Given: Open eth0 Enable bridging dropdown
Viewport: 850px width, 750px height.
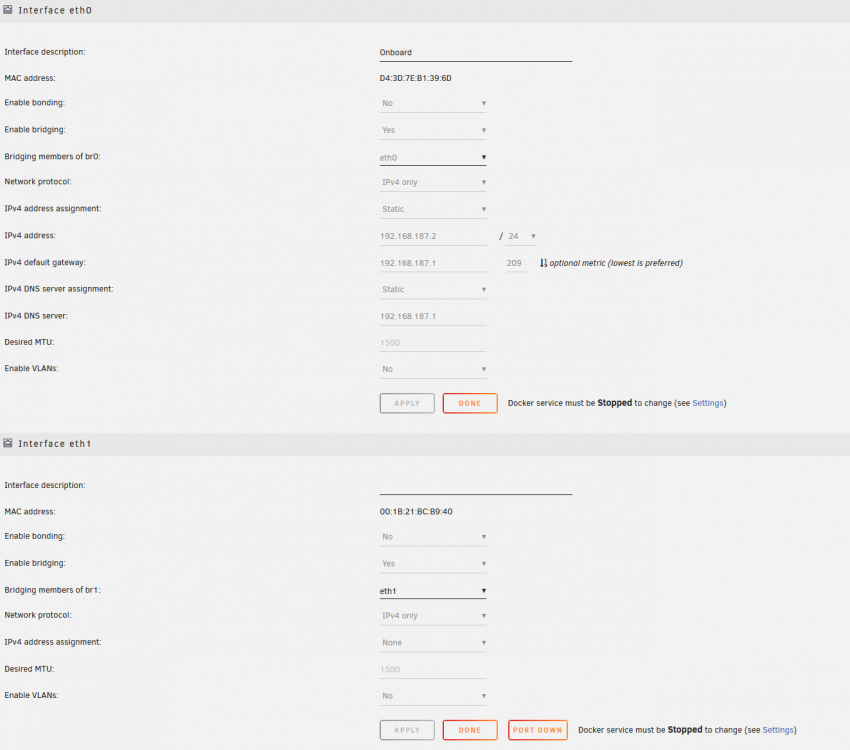Looking at the screenshot, I should point(433,130).
